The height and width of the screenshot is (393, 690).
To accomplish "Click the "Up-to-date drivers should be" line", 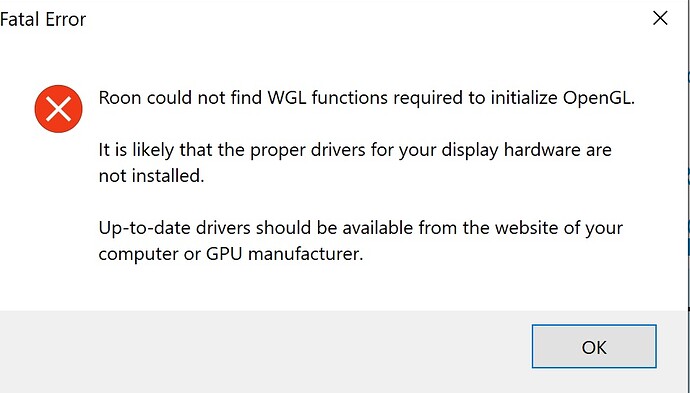I will click(360, 228).
